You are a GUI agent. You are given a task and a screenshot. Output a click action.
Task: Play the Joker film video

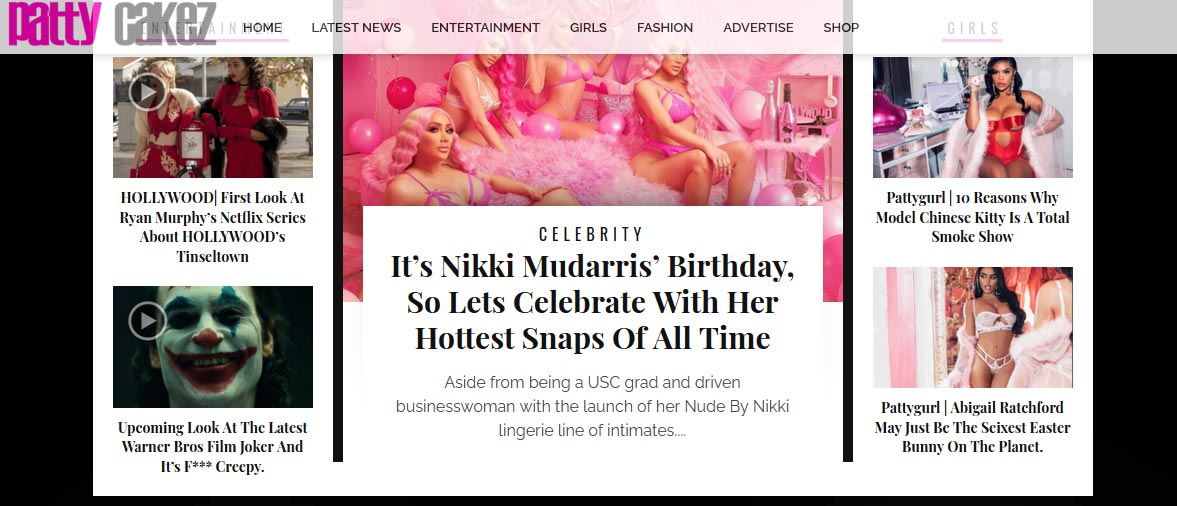click(147, 320)
